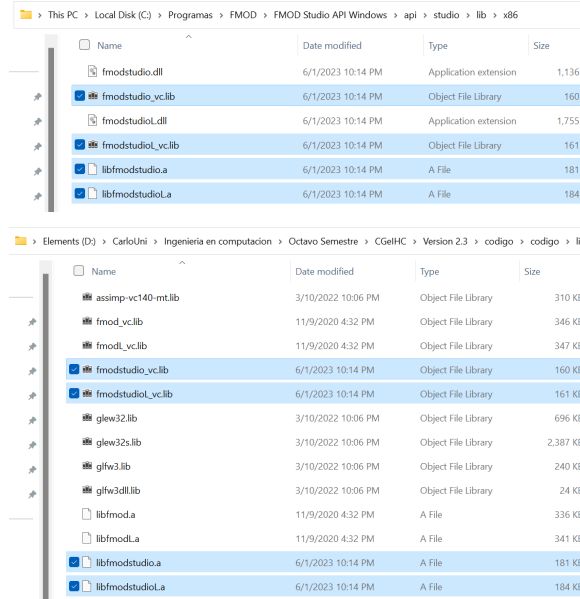
Task: Click the blank file icon of libfmodstudio.a in x86 folder
Action: (x=92, y=169)
